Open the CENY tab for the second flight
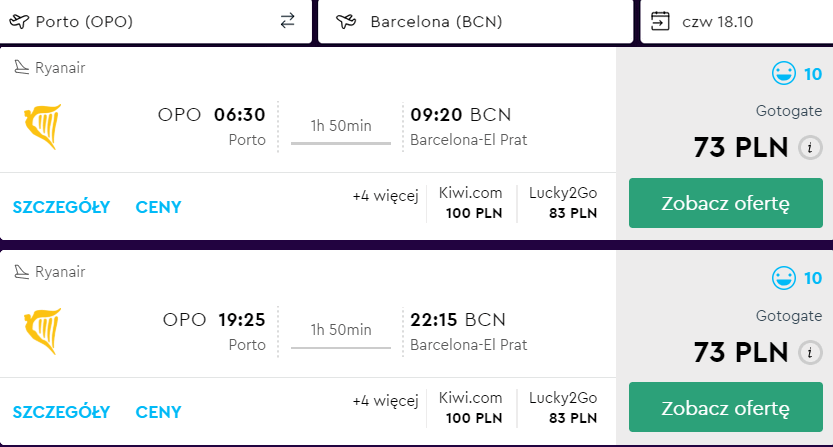This screenshot has height=447, width=833. pos(159,411)
